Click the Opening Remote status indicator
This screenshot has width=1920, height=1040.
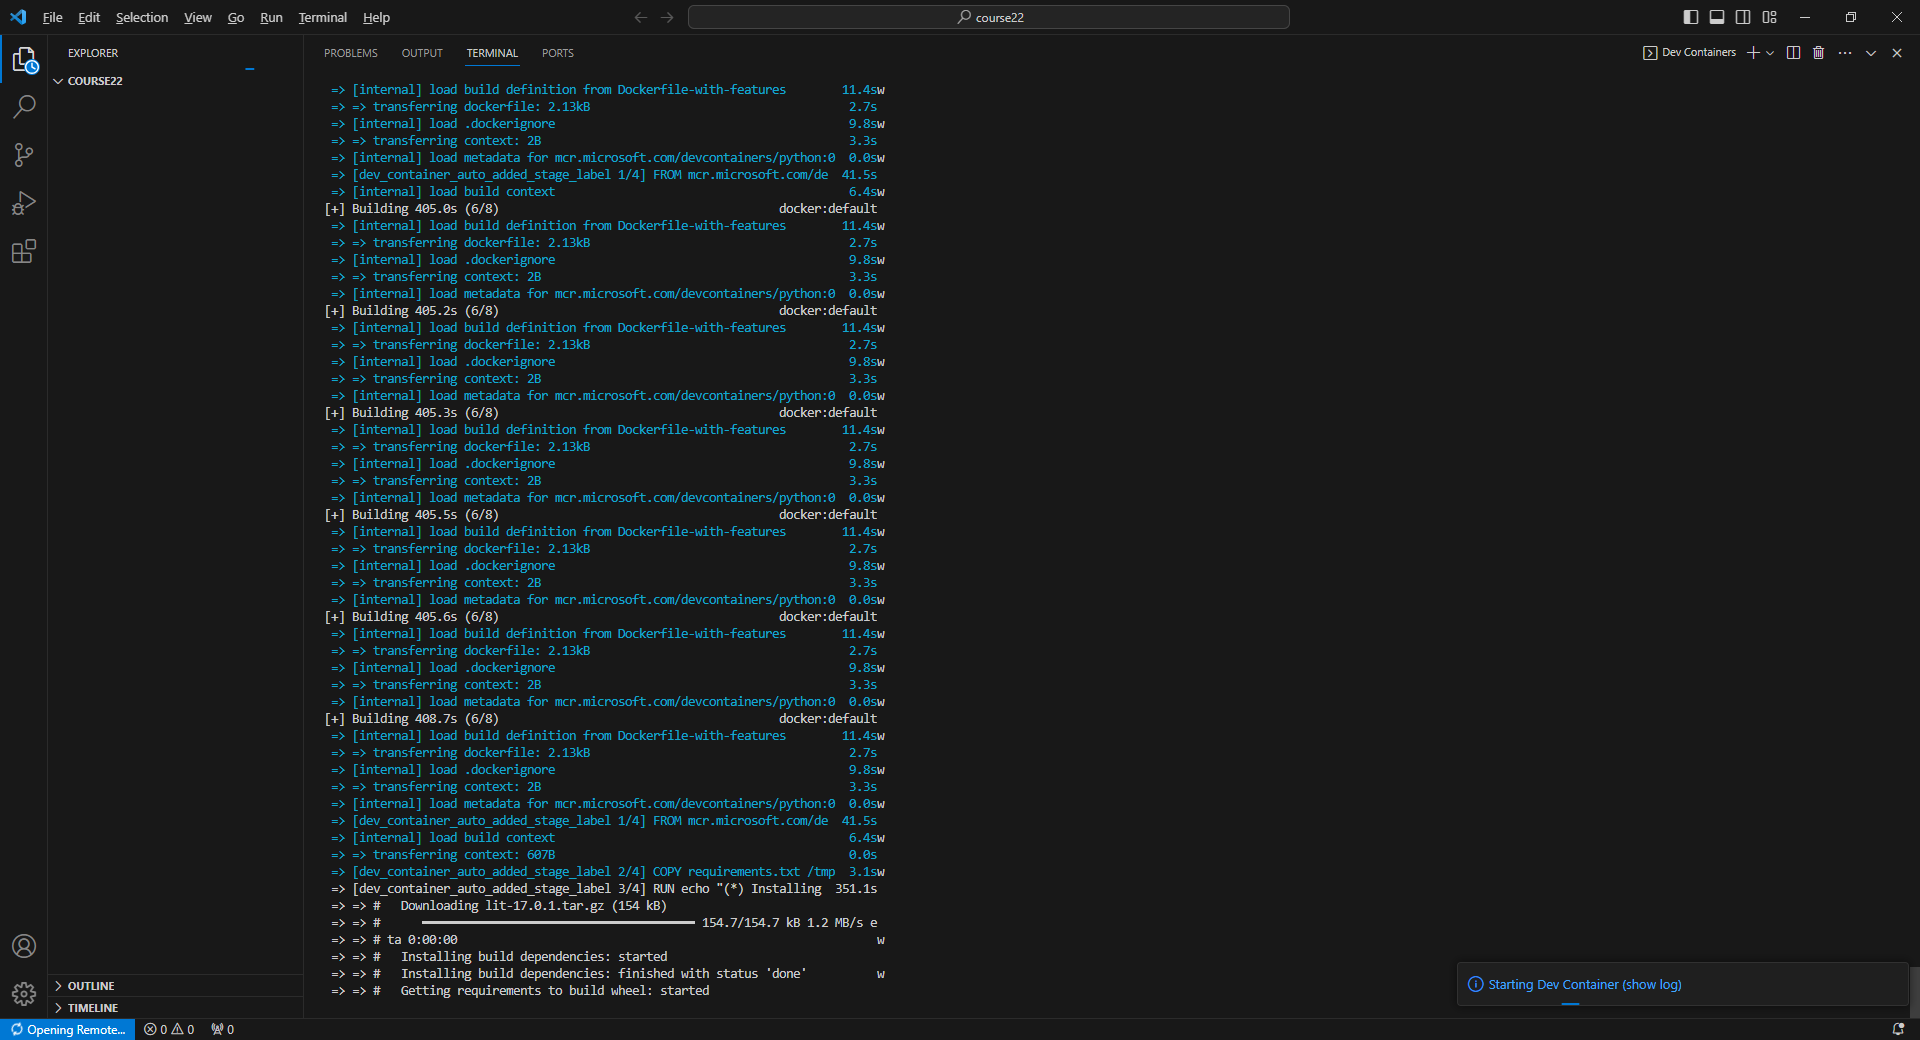pyautogui.click(x=68, y=1030)
